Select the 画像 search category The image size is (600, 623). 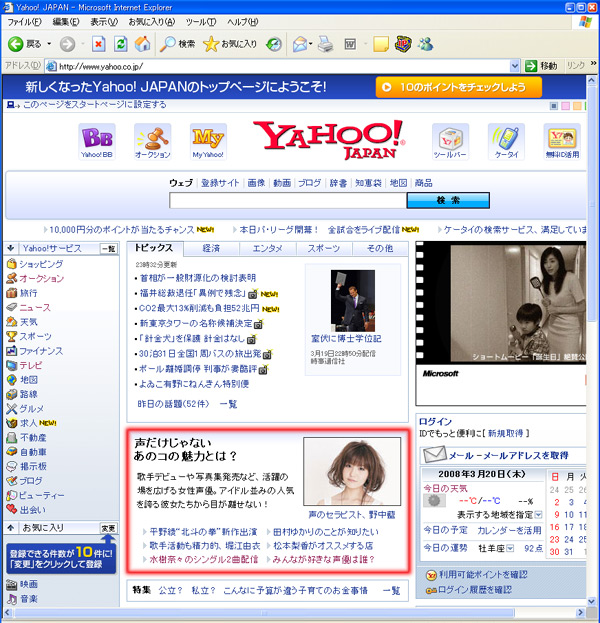tap(256, 183)
